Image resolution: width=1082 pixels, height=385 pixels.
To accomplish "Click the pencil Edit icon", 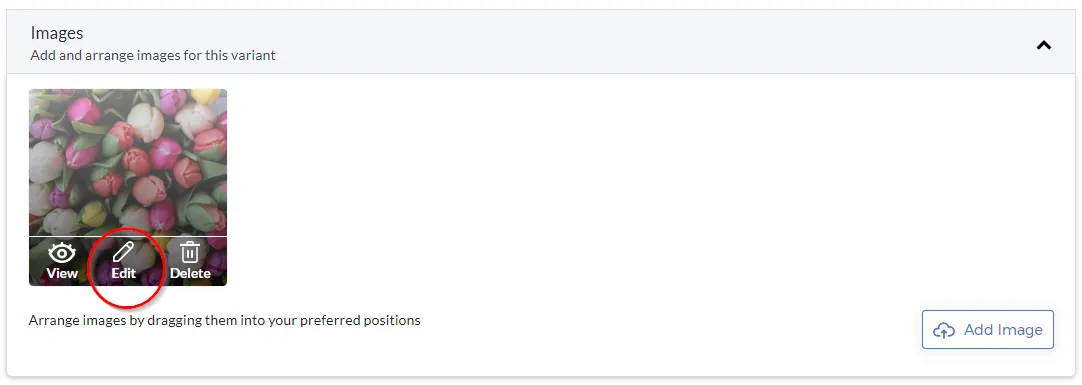I will (x=124, y=253).
